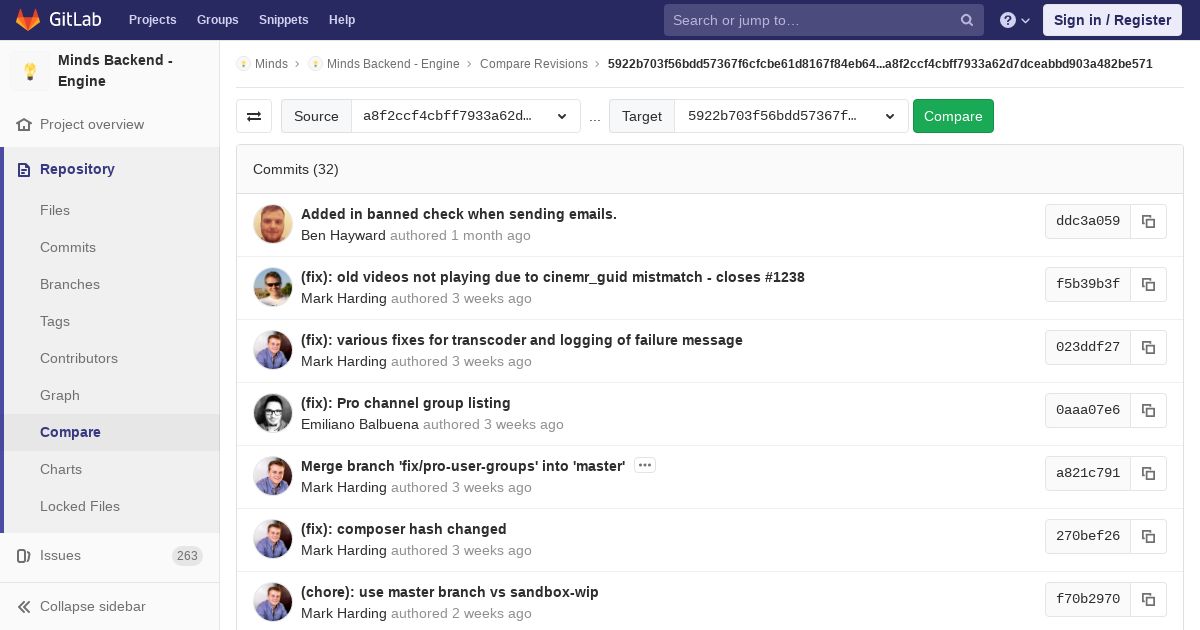Swap source and target revisions
This screenshot has width=1200, height=630.
pos(254,116)
